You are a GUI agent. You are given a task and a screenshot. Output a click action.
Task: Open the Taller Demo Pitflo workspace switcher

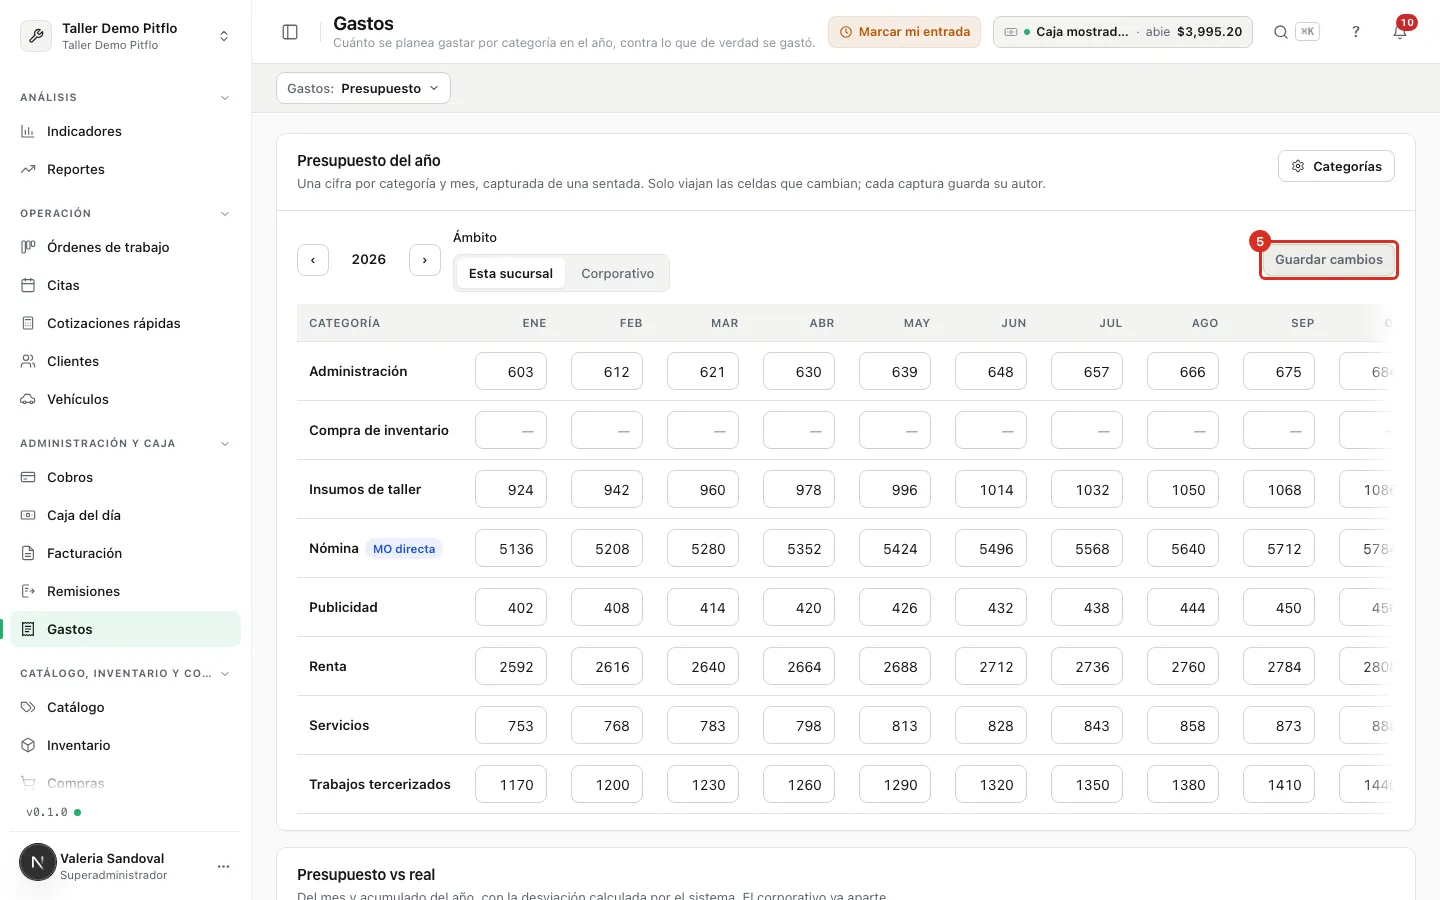[x=126, y=36]
